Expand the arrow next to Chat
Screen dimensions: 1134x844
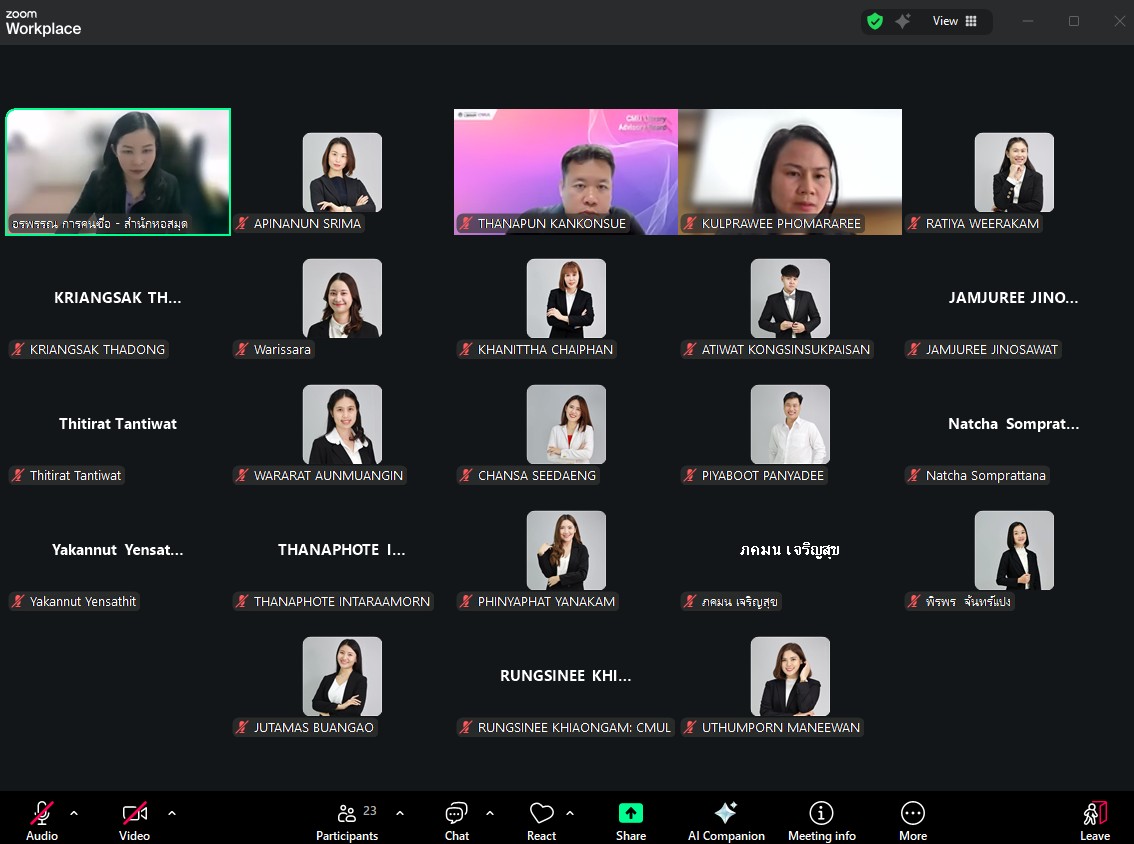pyautogui.click(x=490, y=813)
